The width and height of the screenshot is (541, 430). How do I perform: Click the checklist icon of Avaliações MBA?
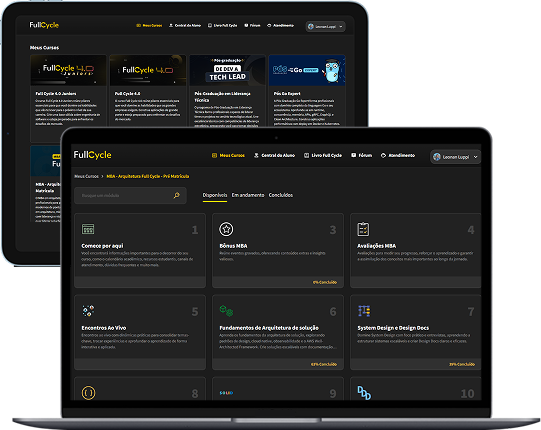point(363,229)
